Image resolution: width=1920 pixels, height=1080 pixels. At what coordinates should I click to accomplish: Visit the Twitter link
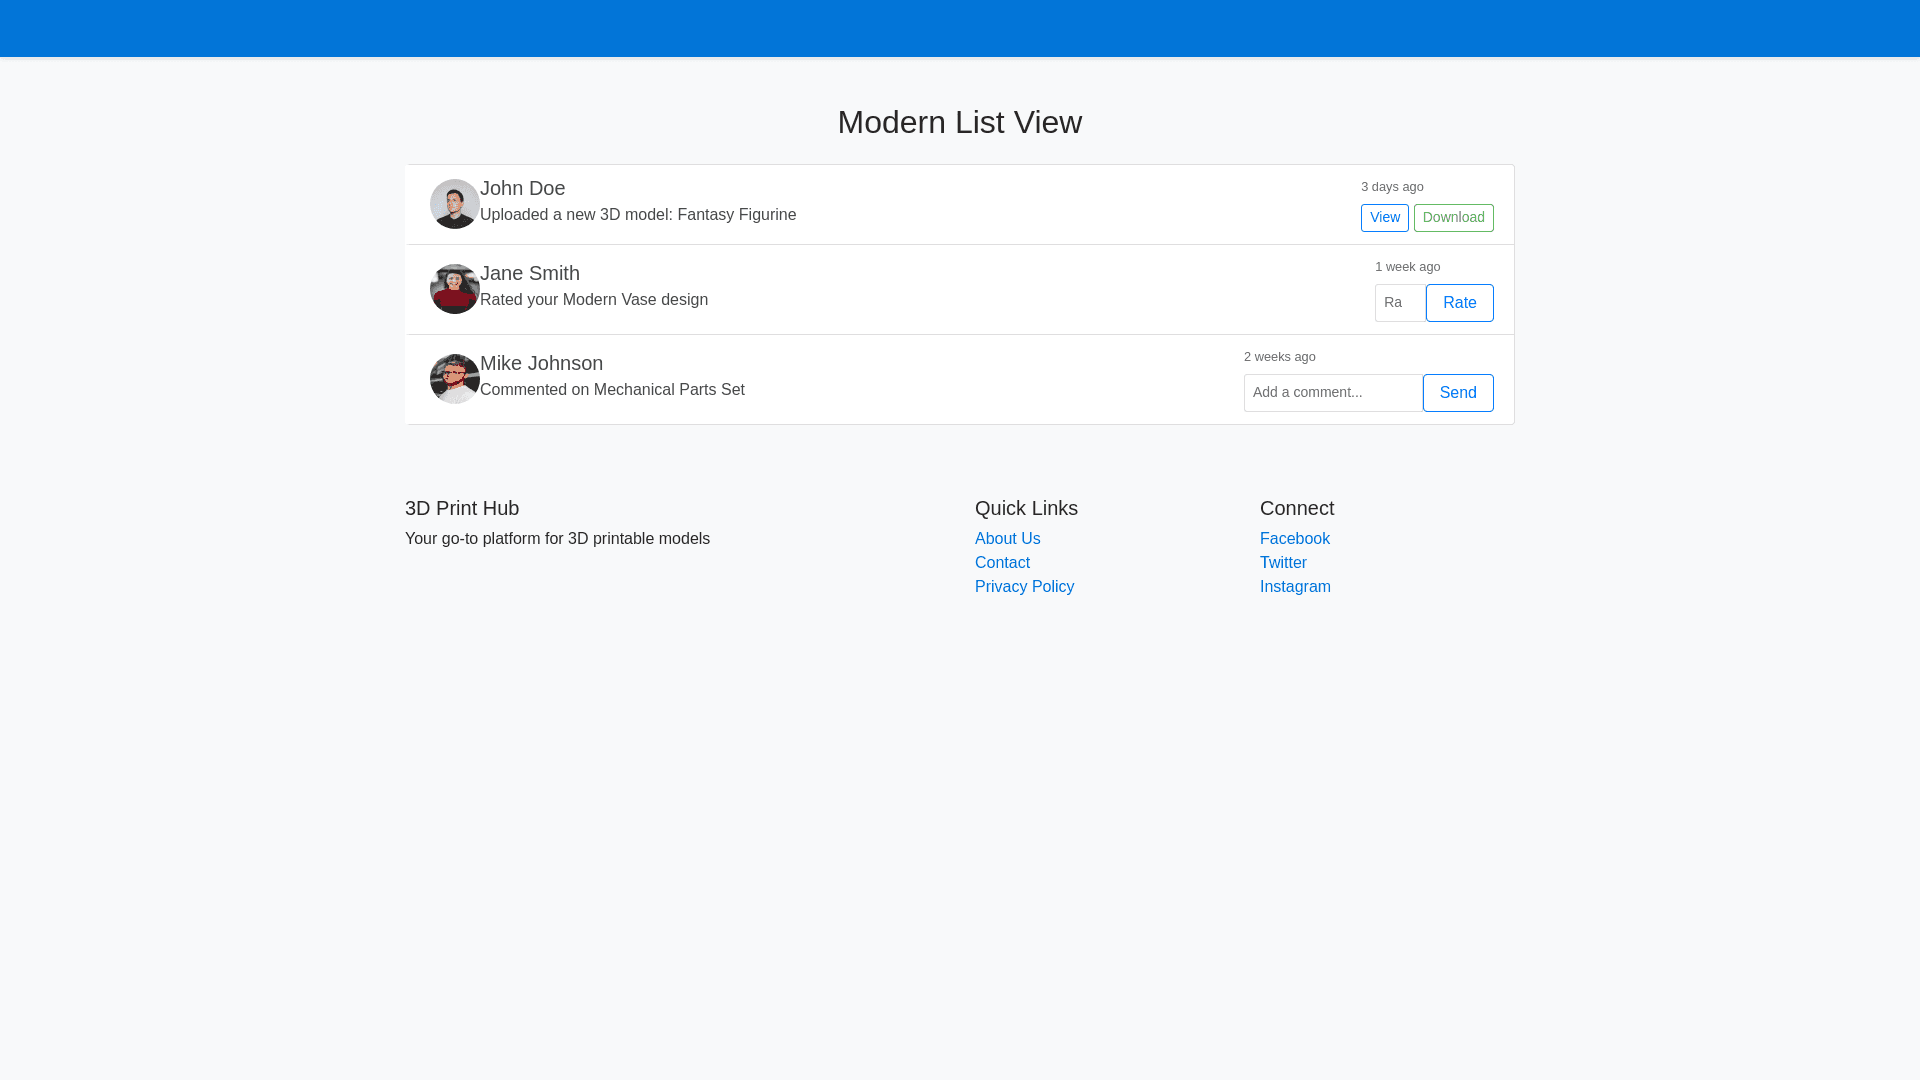1282,563
